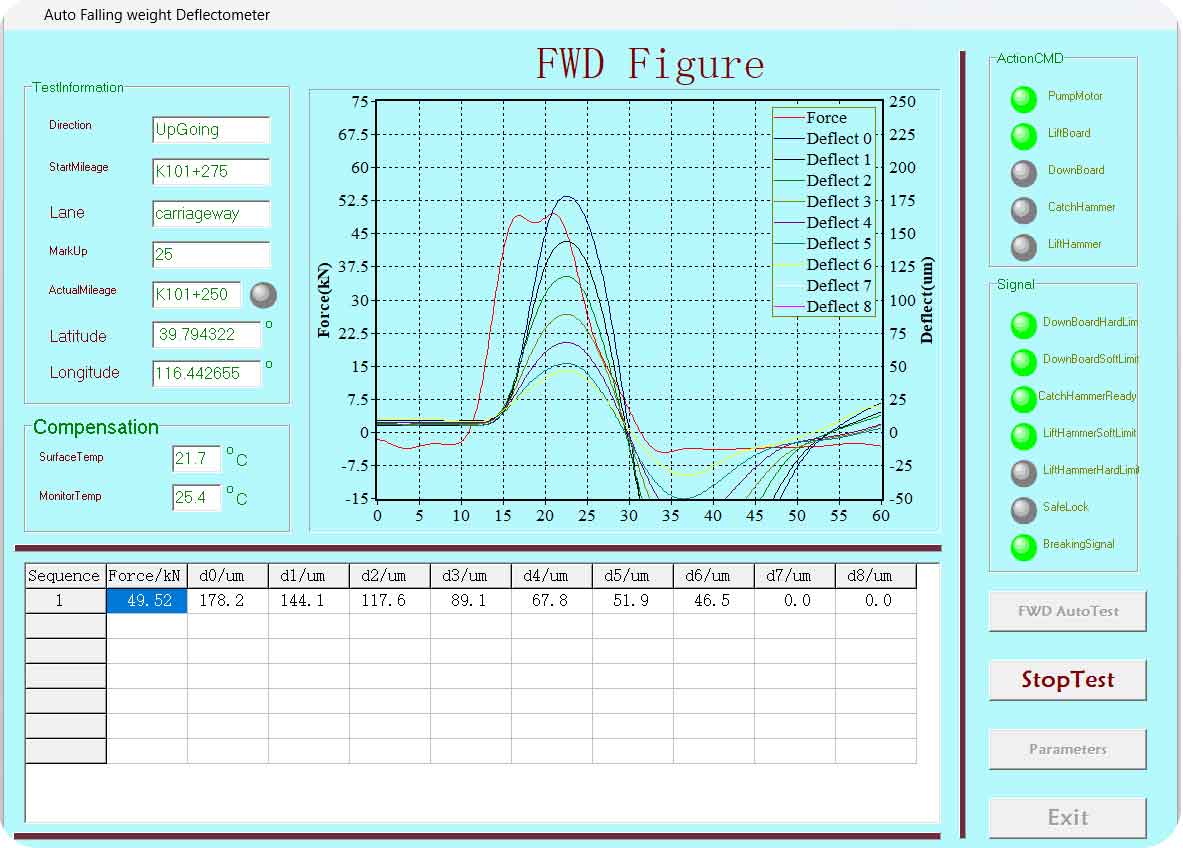Click the LiftHammerHardLimit gray signal light

pos(1023,473)
